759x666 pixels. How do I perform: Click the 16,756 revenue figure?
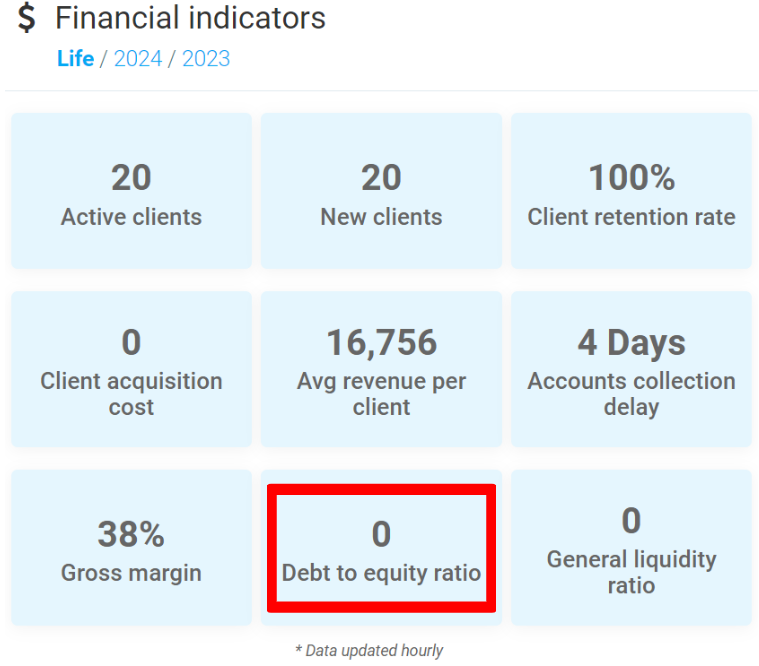point(381,343)
